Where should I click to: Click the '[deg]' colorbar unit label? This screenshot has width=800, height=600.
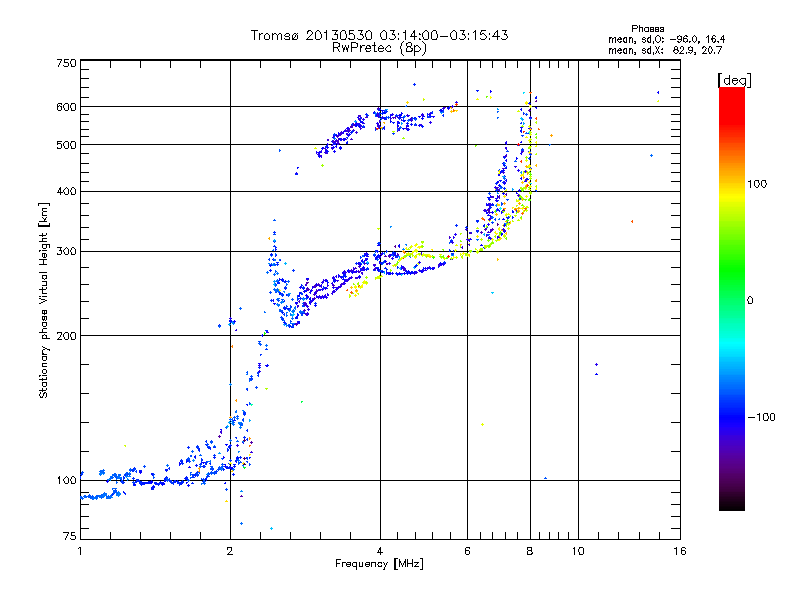734,81
